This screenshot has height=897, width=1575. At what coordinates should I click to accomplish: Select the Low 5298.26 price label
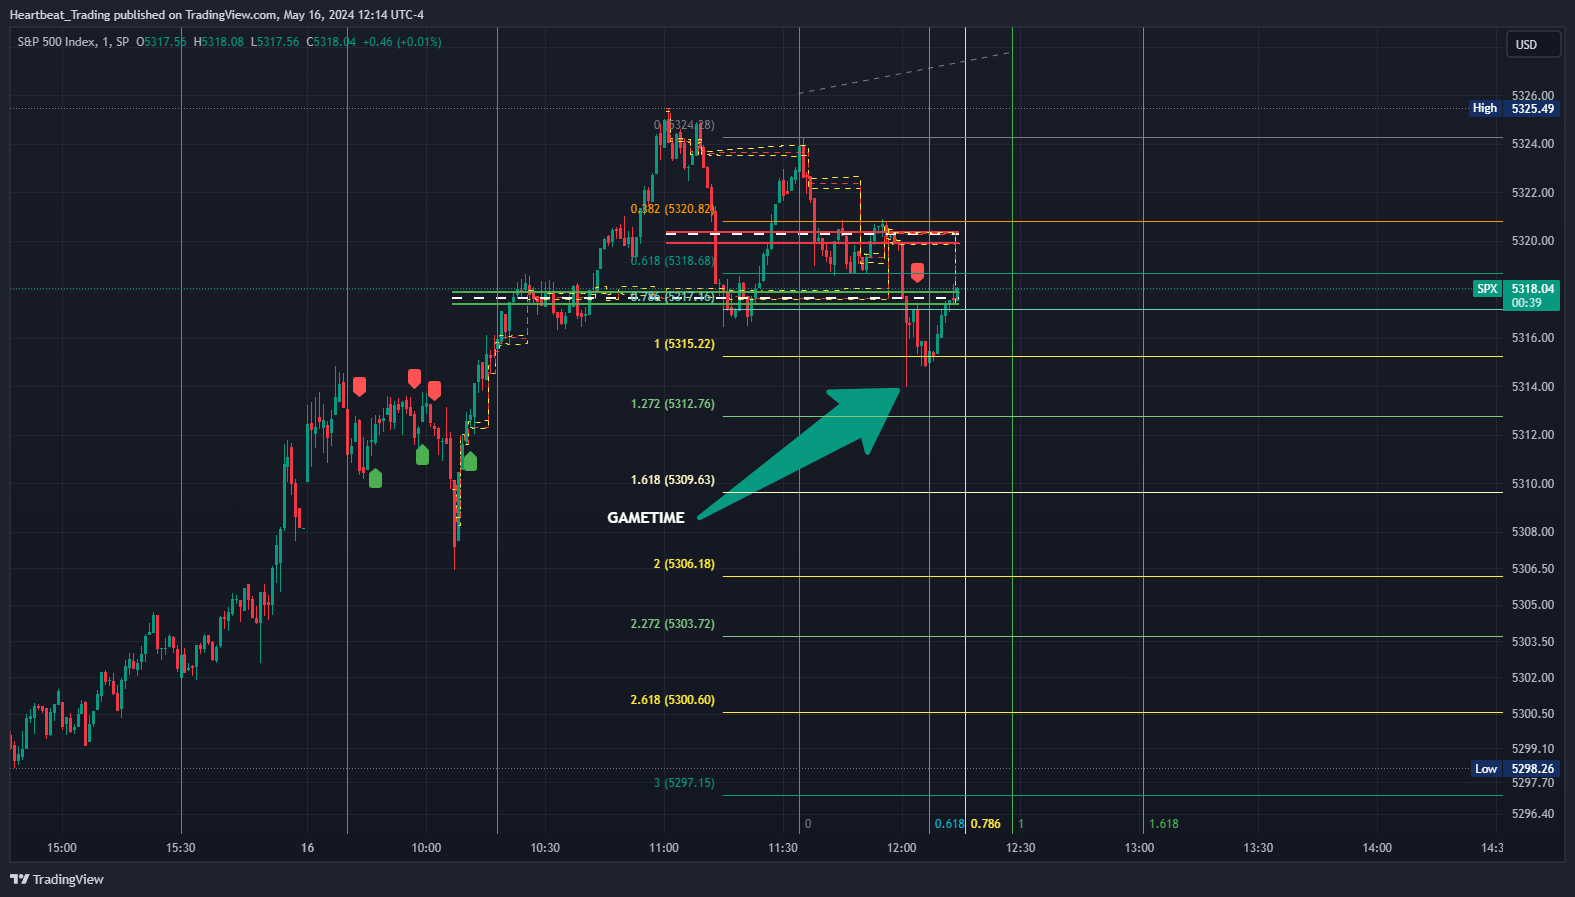1515,769
